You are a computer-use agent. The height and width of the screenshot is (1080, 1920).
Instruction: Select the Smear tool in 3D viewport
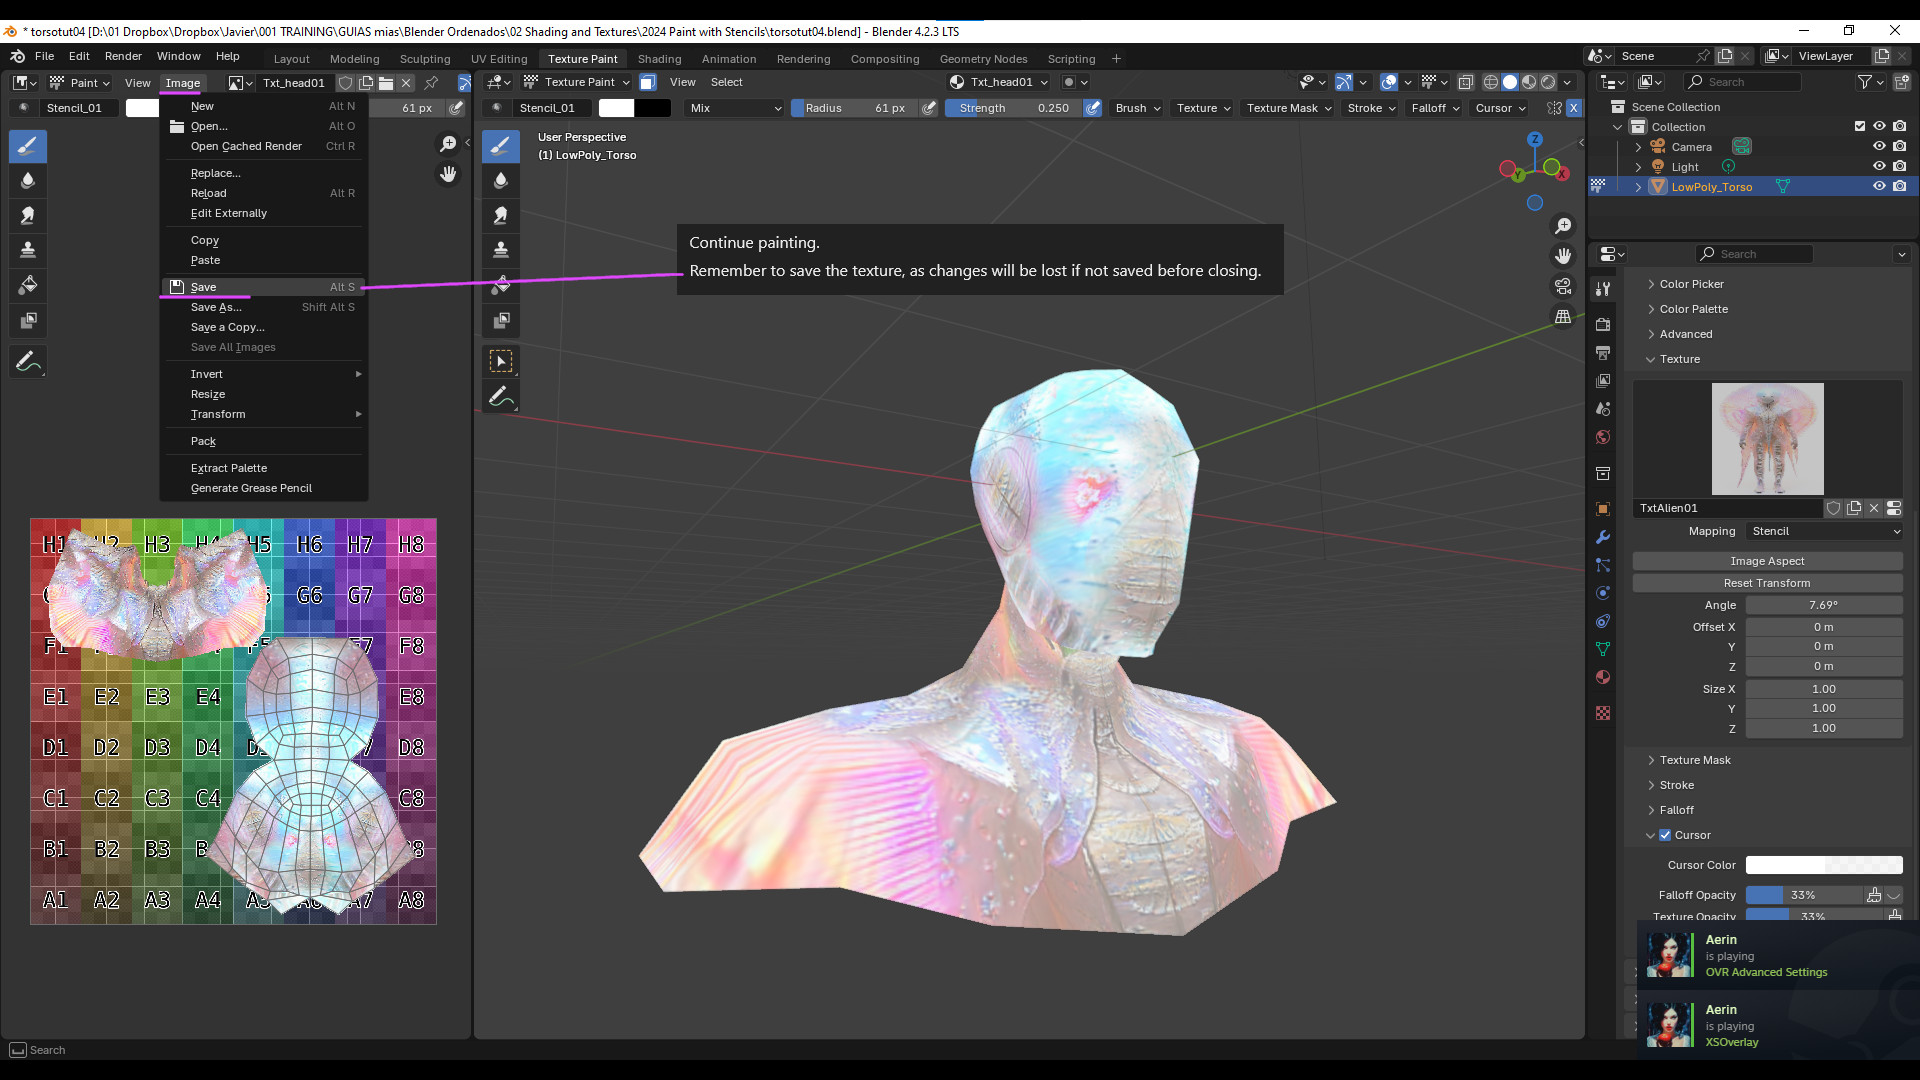click(501, 215)
